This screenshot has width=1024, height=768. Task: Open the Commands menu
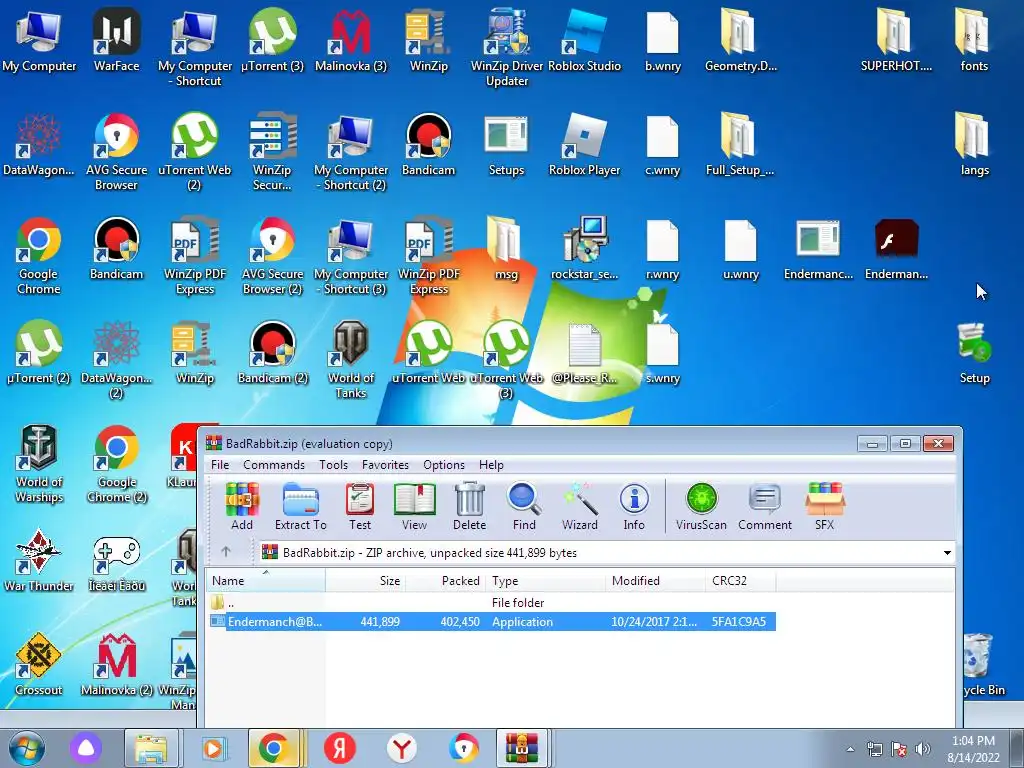pos(274,465)
